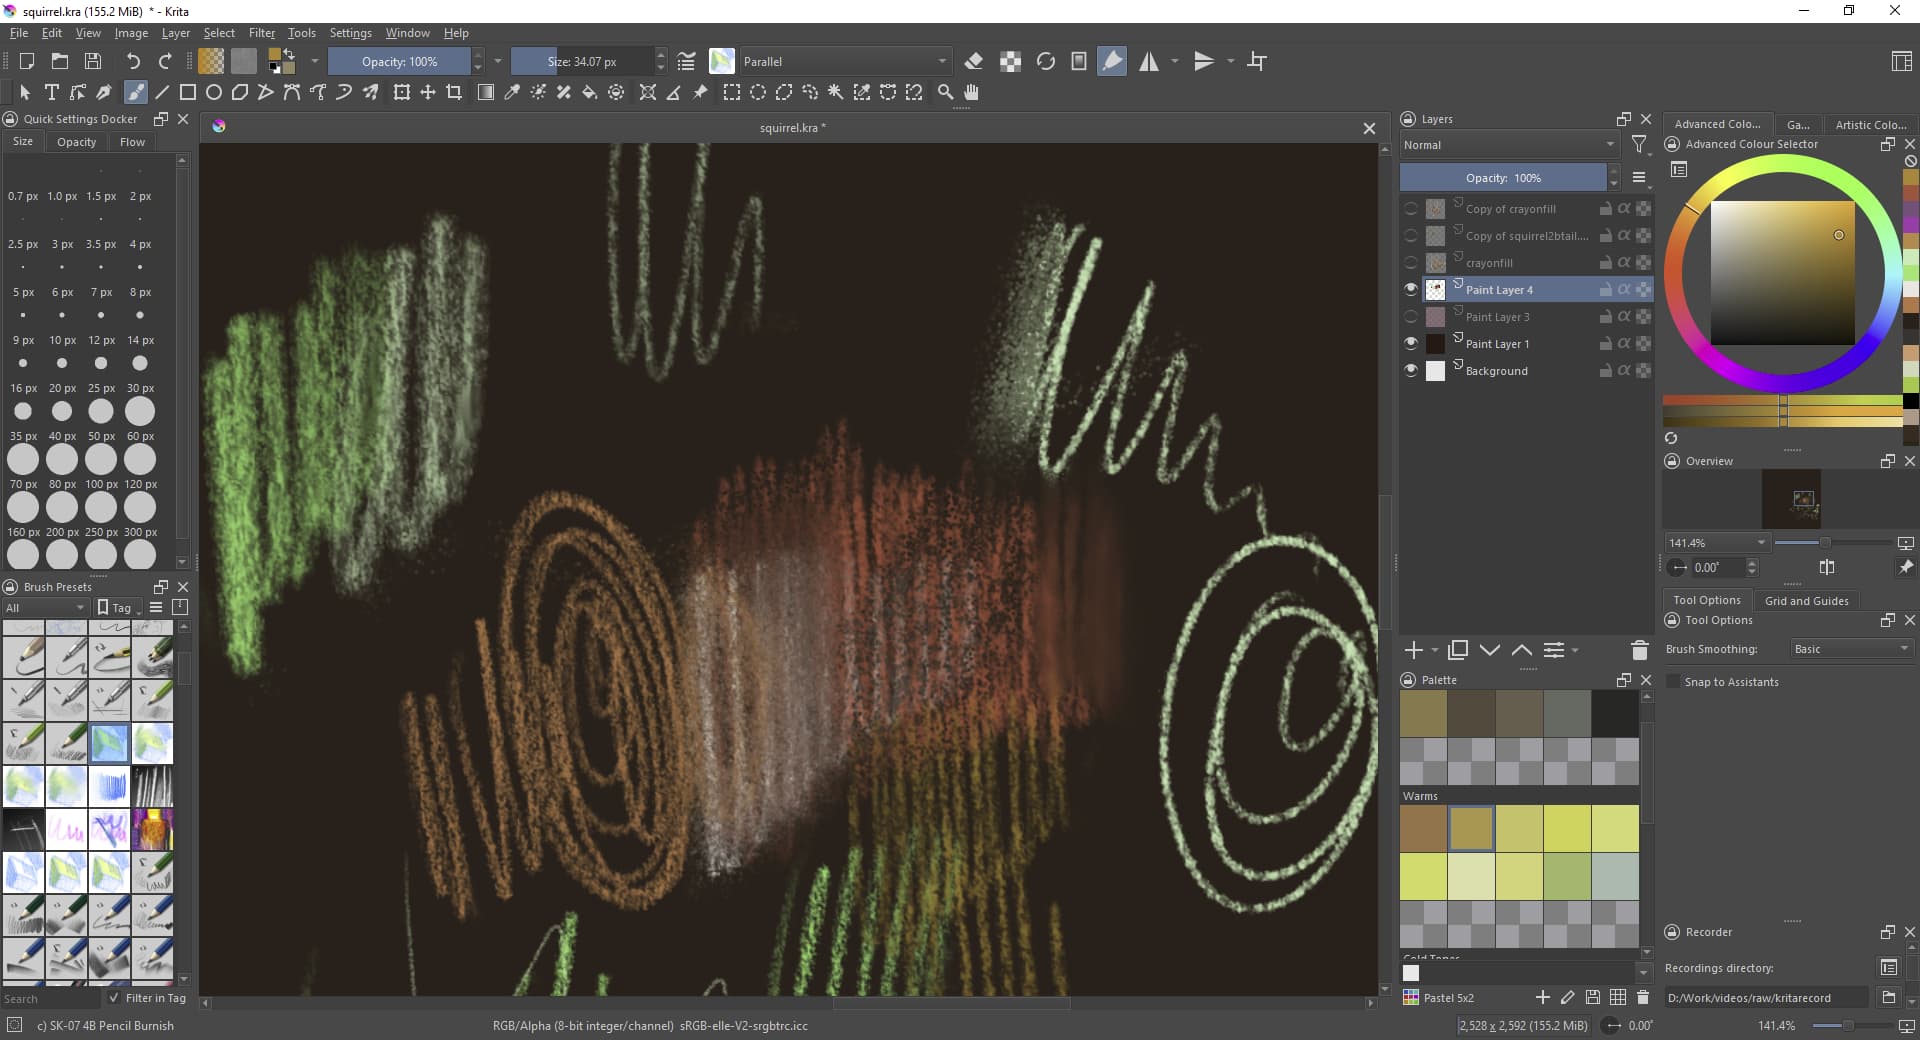Expand the Brush Smoothing dropdown
1920x1040 pixels.
click(x=1850, y=649)
